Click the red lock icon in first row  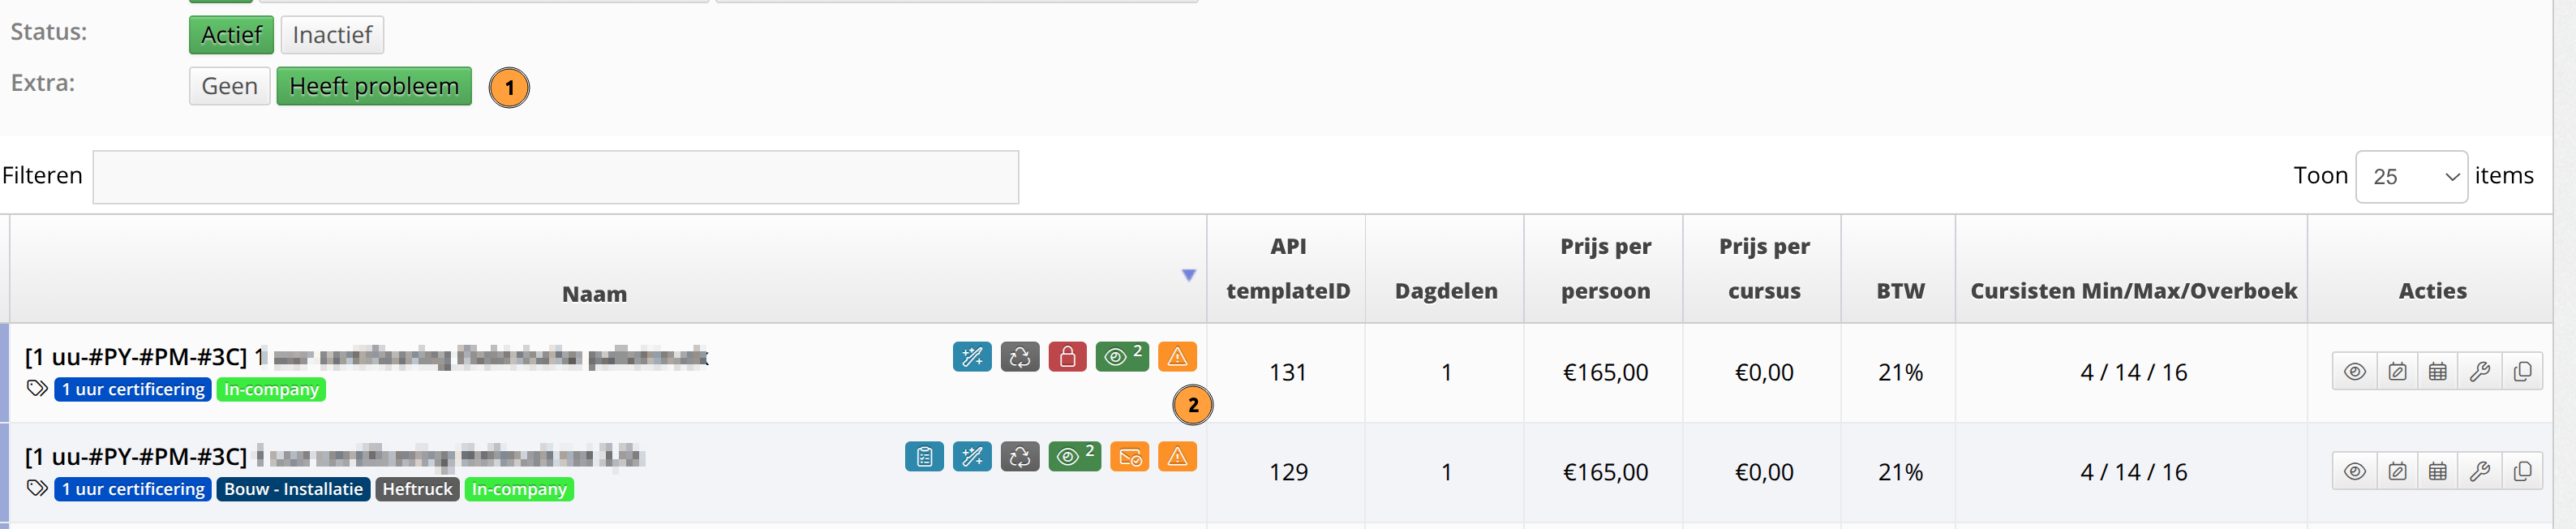tap(1067, 357)
